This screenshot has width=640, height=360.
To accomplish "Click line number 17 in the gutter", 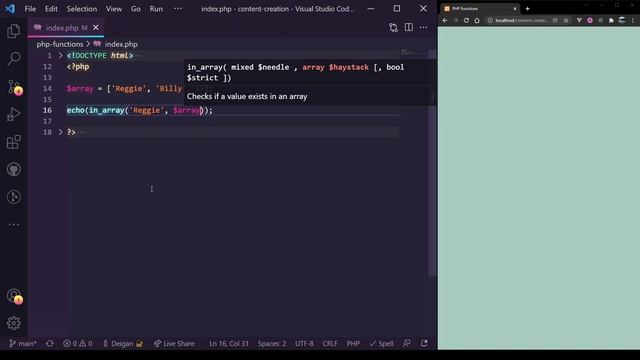I will pos(47,121).
